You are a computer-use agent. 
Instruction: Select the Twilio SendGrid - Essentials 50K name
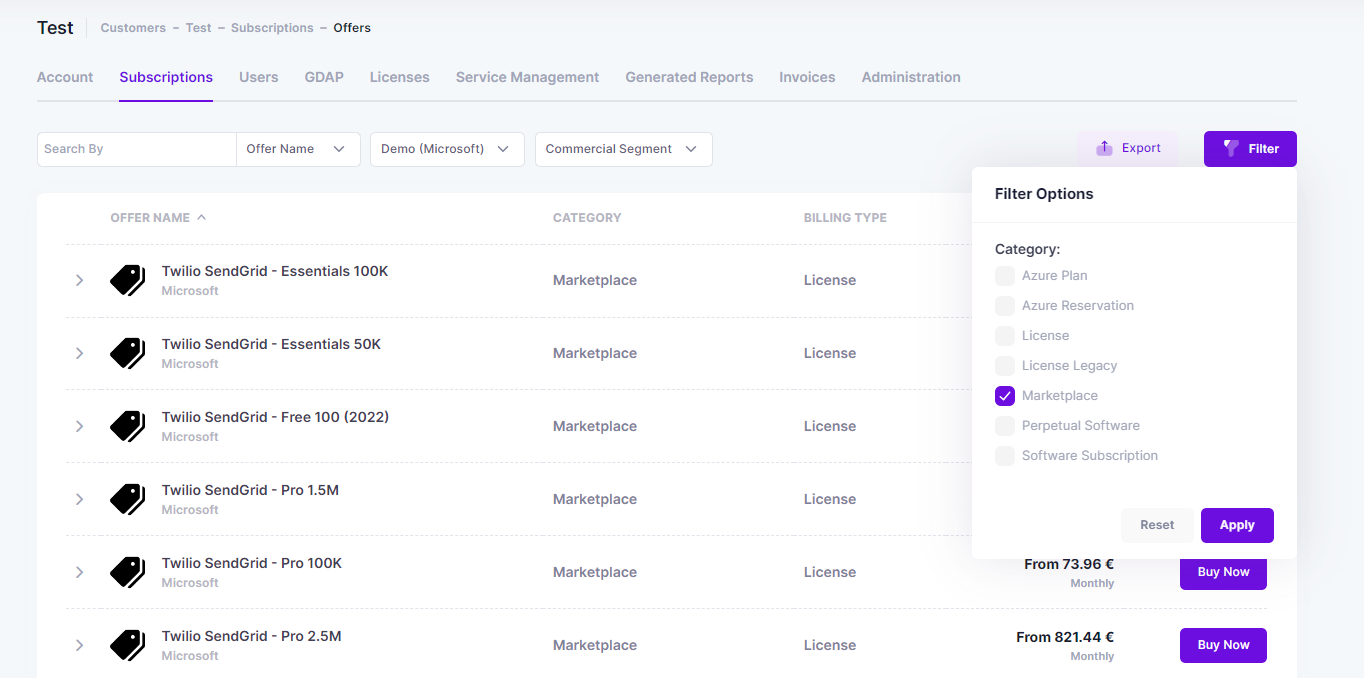271,344
